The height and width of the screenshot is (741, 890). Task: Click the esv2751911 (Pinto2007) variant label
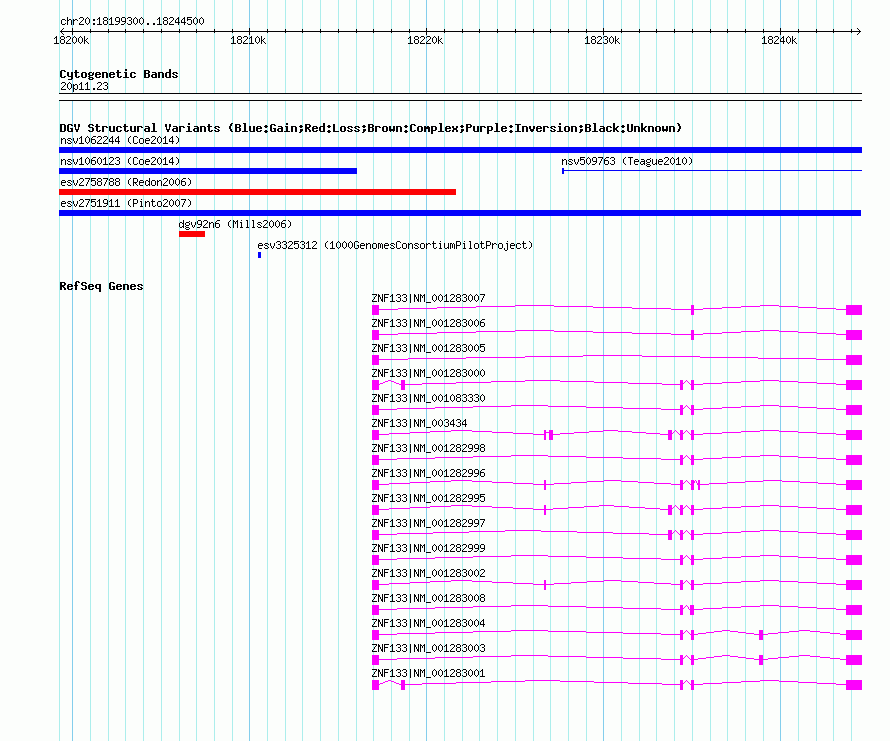pos(125,203)
